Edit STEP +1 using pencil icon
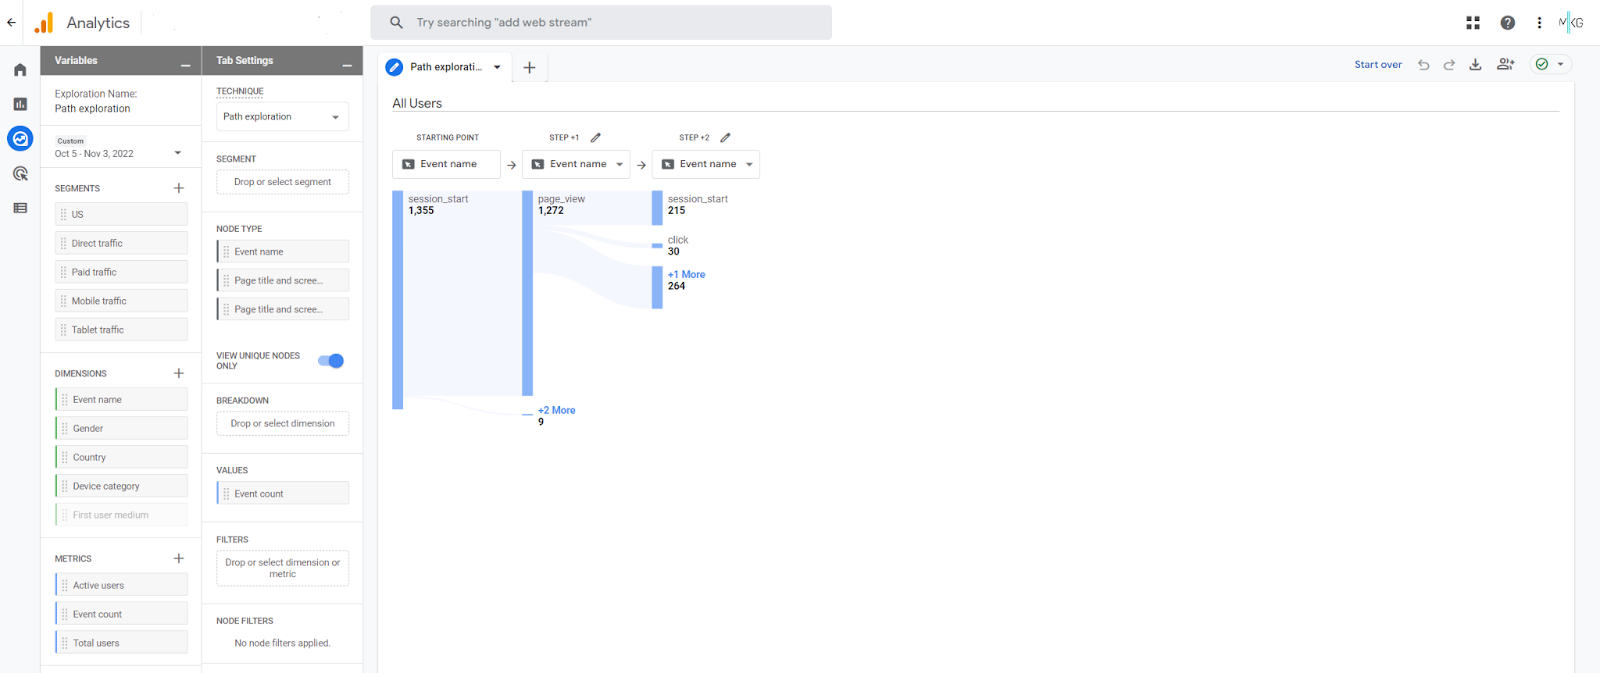The height and width of the screenshot is (673, 1600). click(x=596, y=138)
